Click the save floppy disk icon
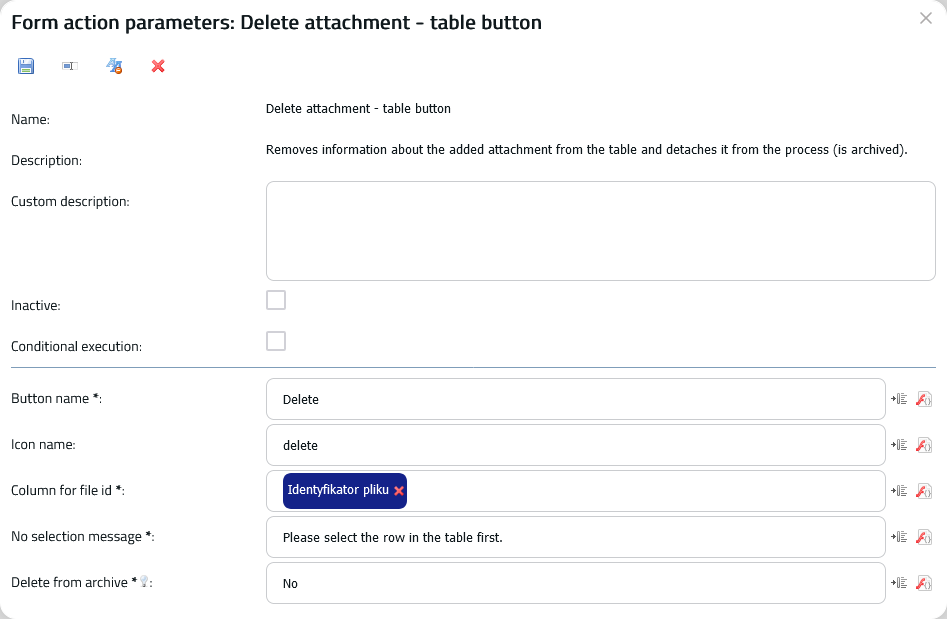 tap(26, 66)
